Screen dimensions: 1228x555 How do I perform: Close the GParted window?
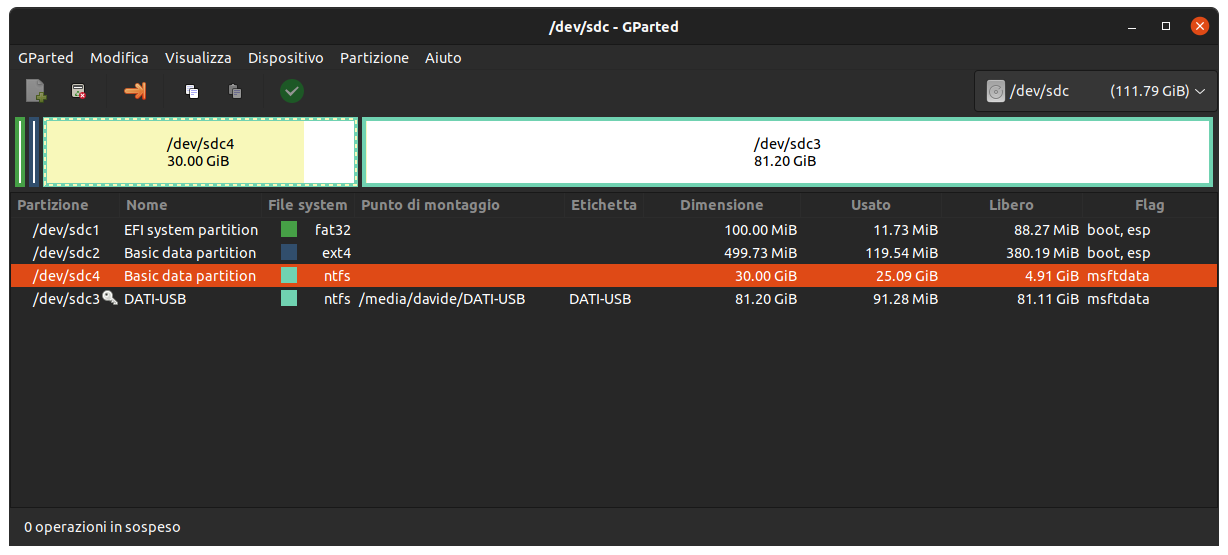[1199, 27]
